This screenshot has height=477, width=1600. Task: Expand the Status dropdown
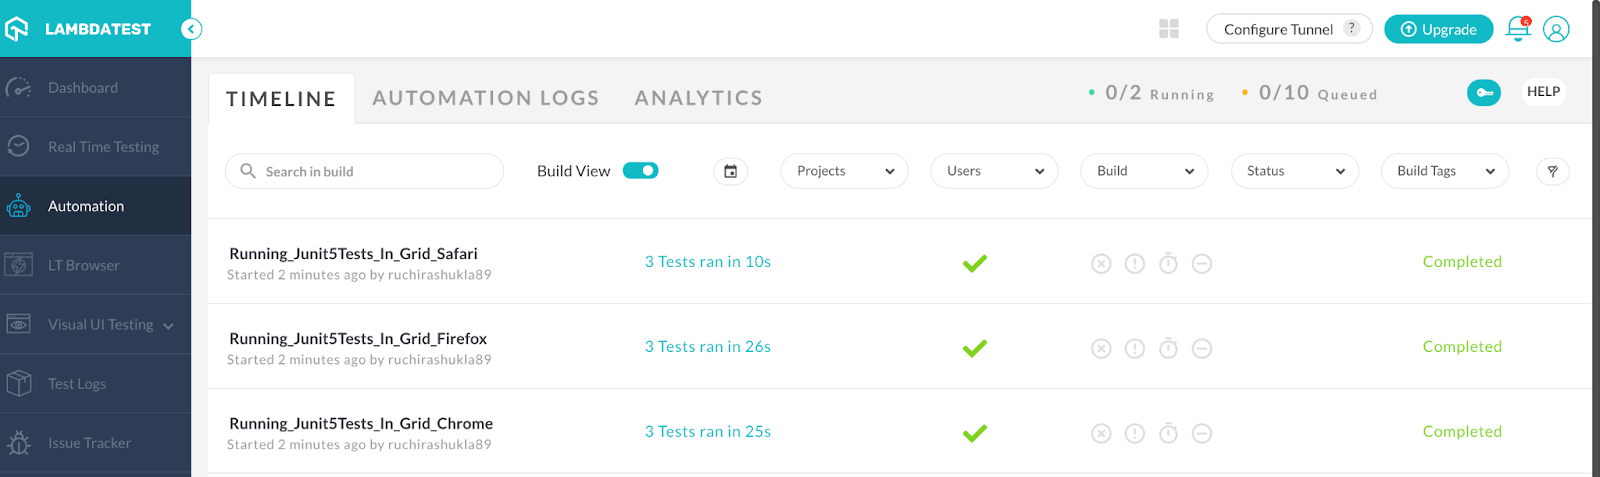pyautogui.click(x=1294, y=171)
